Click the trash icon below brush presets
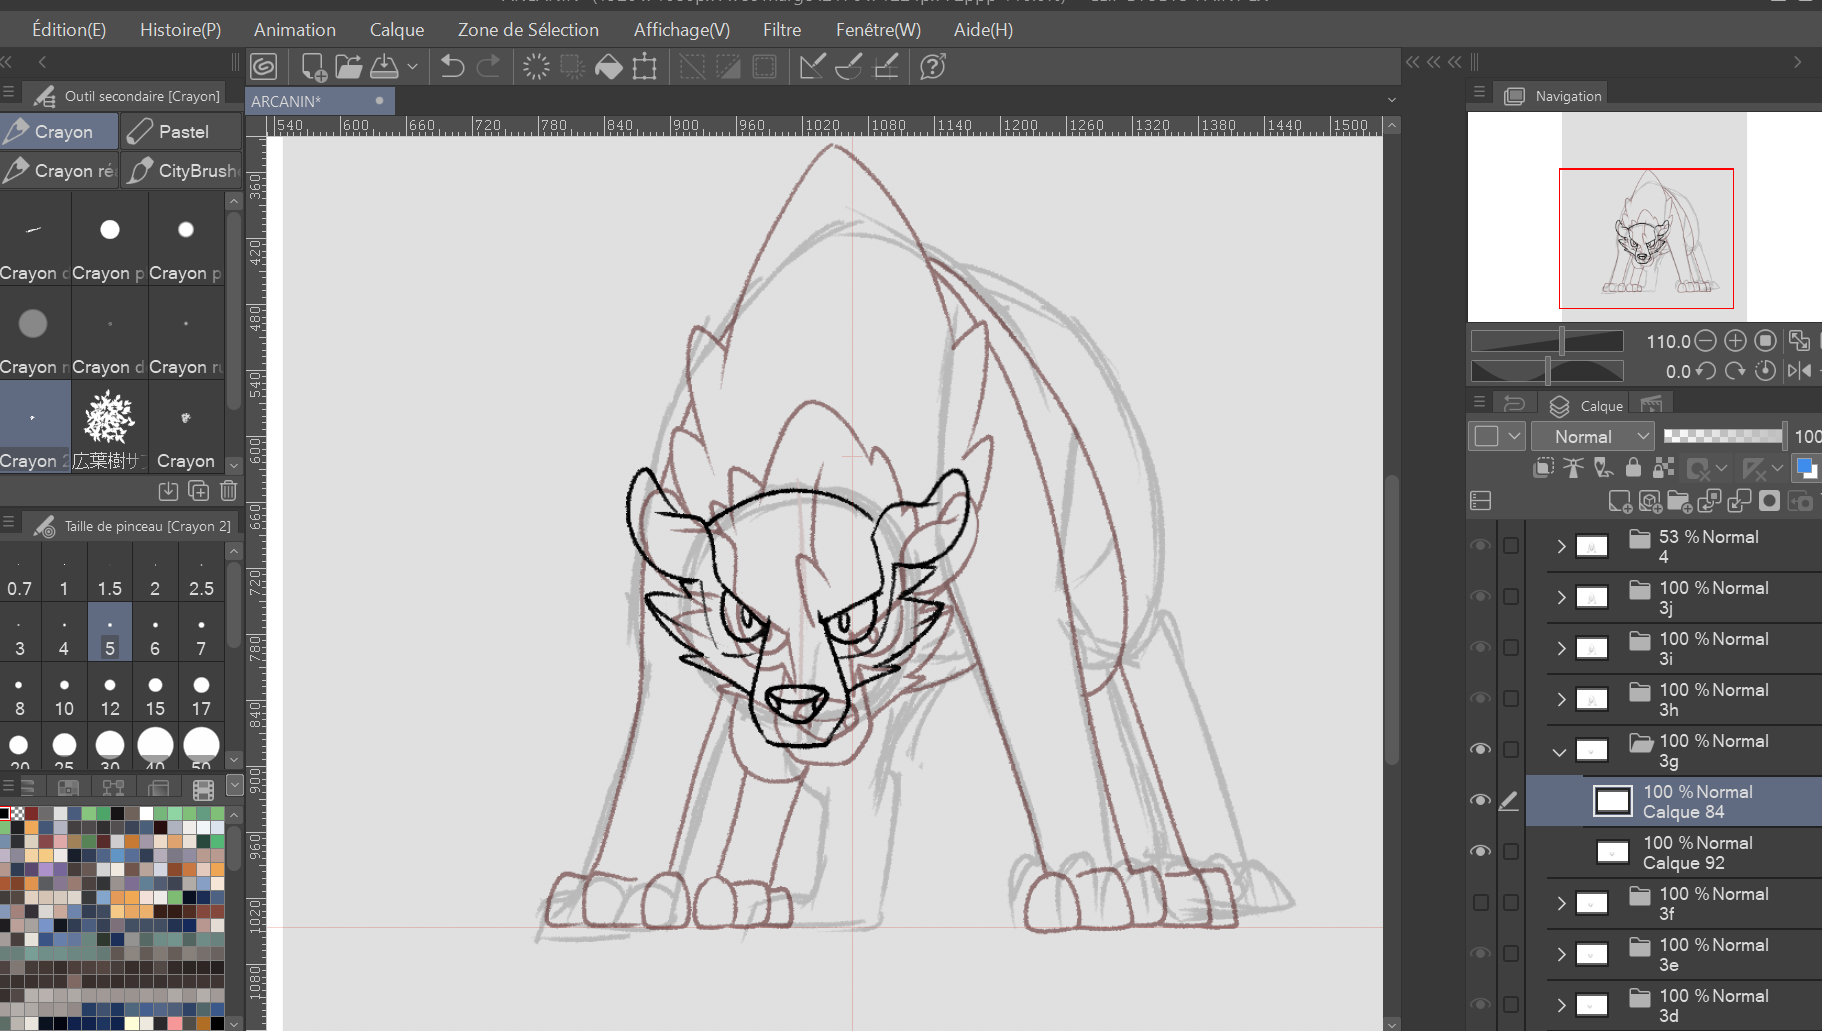 click(x=228, y=490)
